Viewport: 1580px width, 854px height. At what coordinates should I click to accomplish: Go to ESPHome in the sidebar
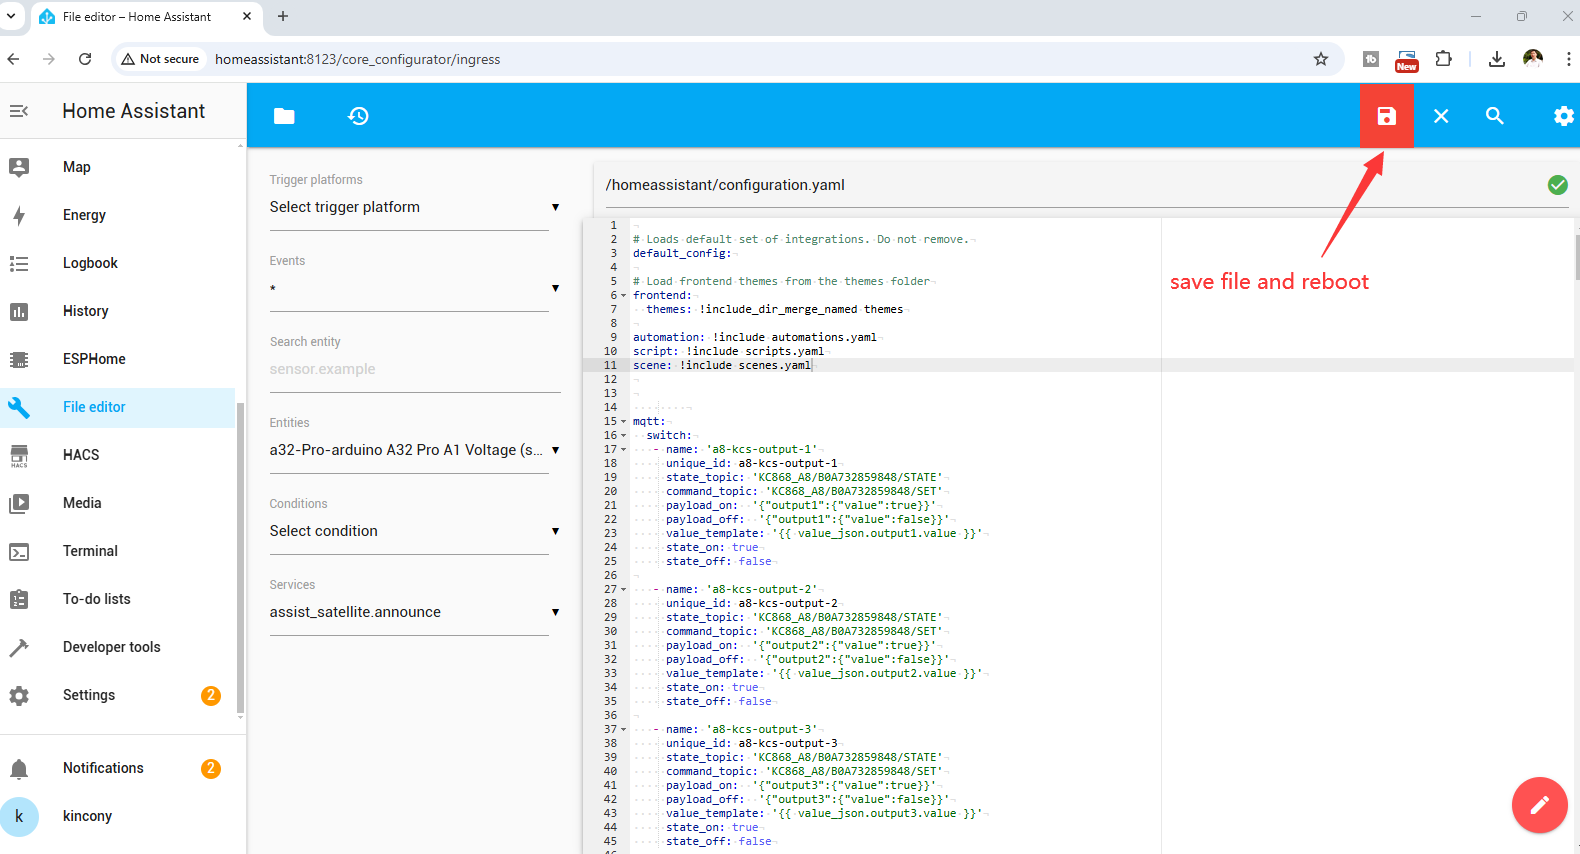94,359
